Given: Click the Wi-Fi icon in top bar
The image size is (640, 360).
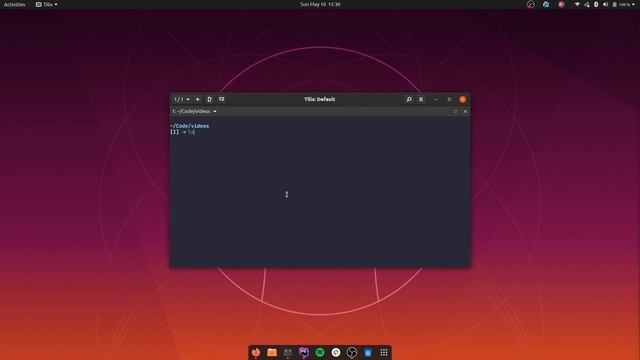Looking at the screenshot, I should click(x=577, y=4).
